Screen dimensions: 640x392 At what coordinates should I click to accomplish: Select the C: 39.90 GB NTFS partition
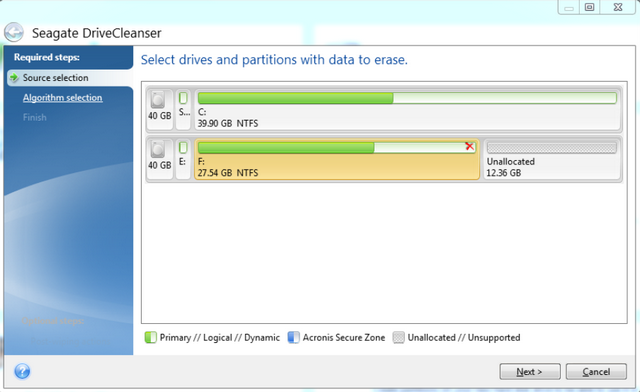coord(407,109)
